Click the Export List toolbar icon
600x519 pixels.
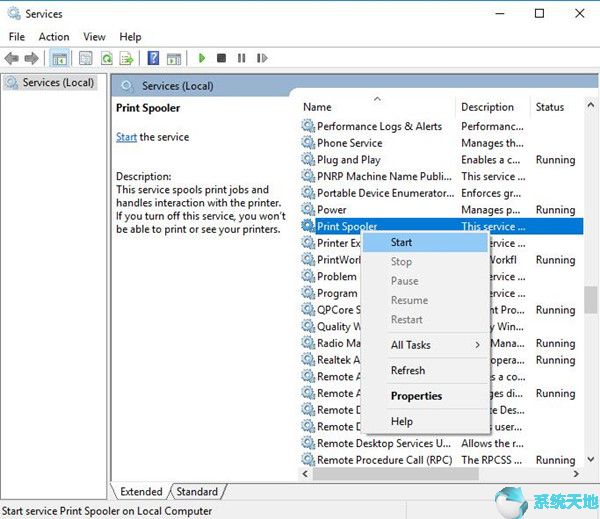click(x=127, y=58)
